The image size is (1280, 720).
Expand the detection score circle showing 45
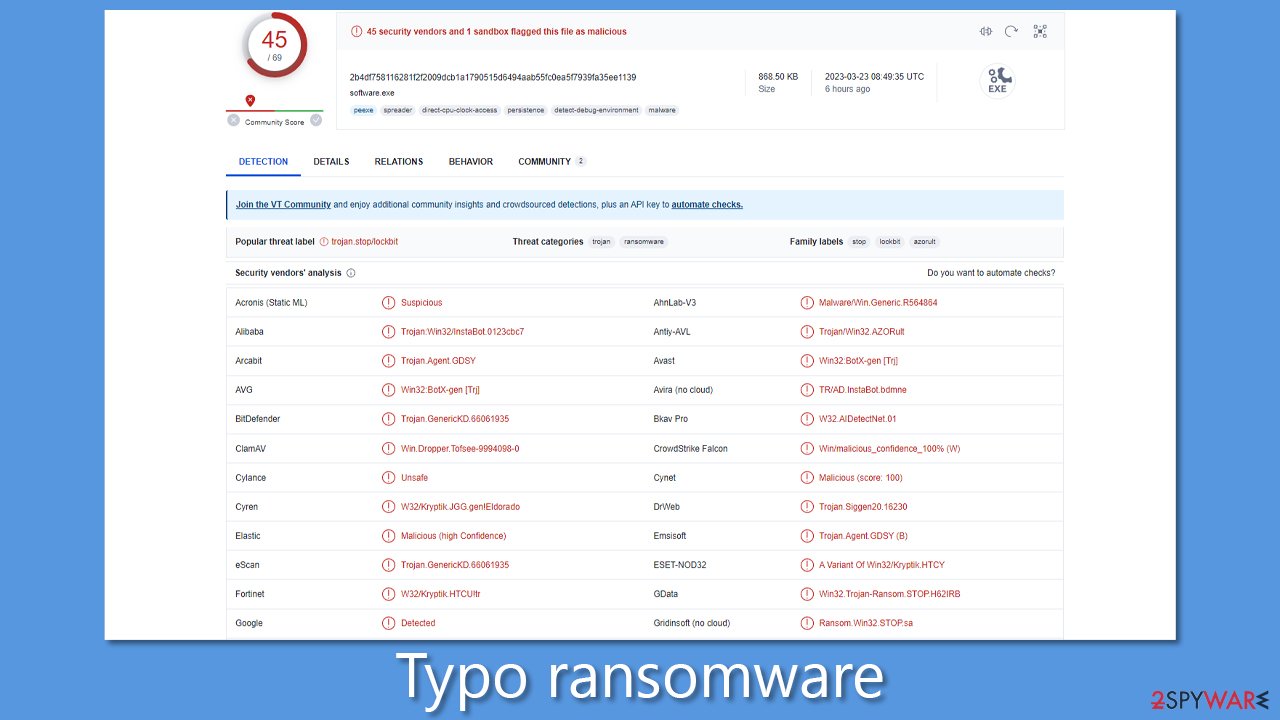275,44
